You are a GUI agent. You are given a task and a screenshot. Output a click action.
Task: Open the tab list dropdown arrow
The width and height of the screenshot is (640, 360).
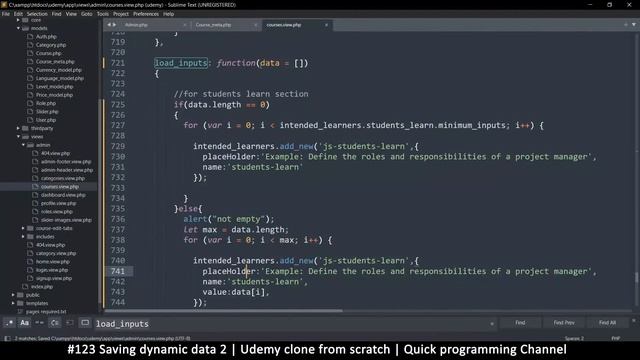634,25
